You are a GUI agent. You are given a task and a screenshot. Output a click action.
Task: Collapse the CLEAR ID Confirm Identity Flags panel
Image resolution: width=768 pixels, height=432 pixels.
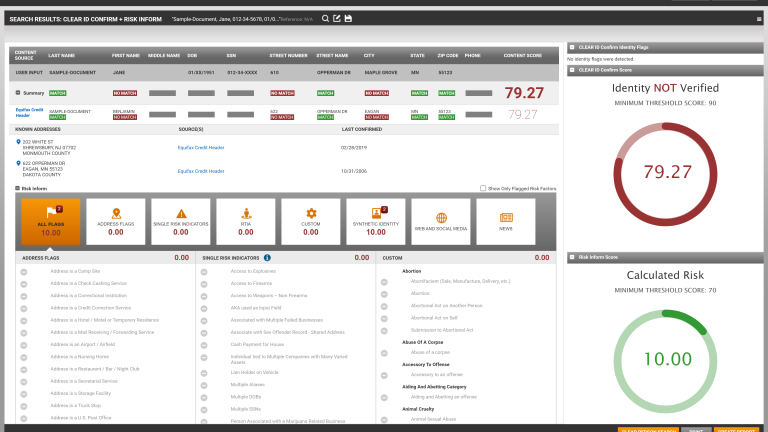tap(573, 46)
